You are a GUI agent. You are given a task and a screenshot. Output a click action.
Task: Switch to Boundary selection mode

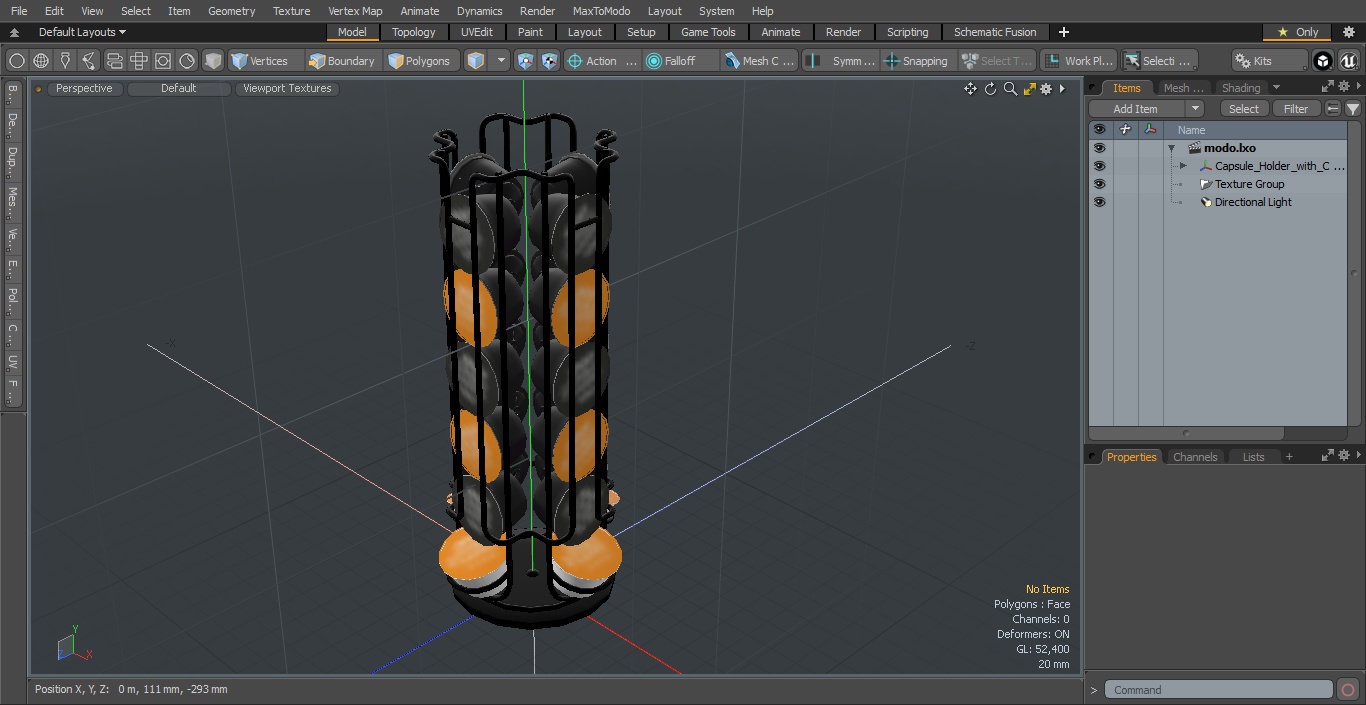(x=342, y=61)
